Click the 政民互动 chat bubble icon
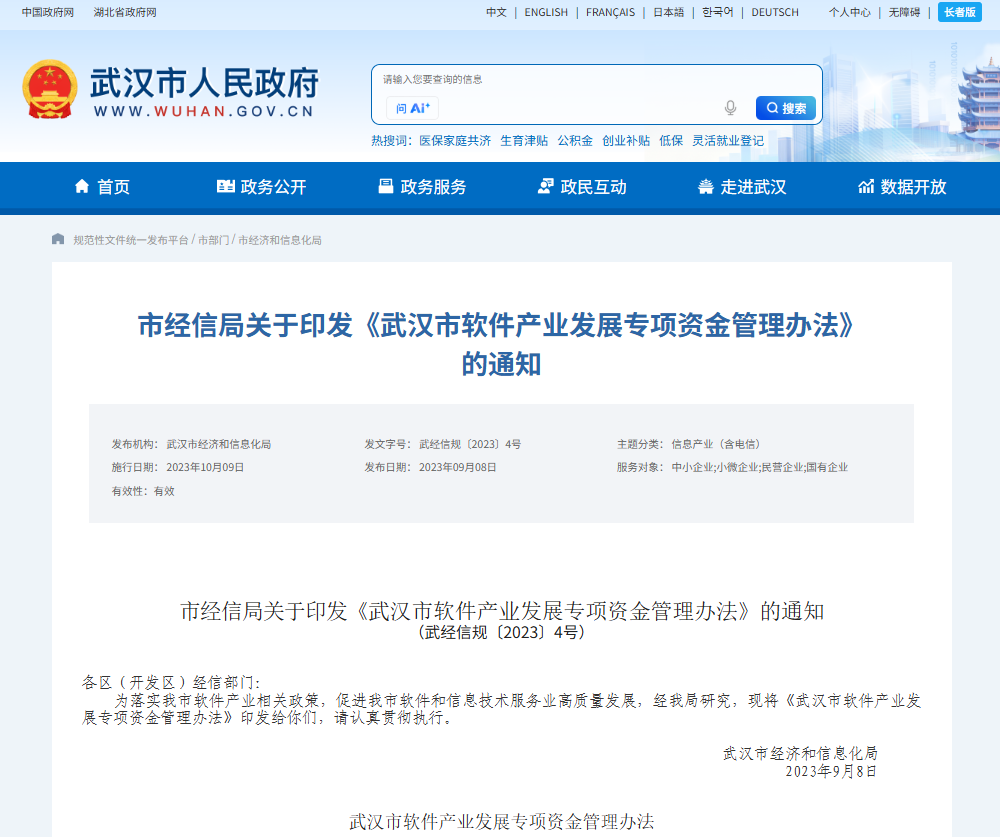 [545, 187]
